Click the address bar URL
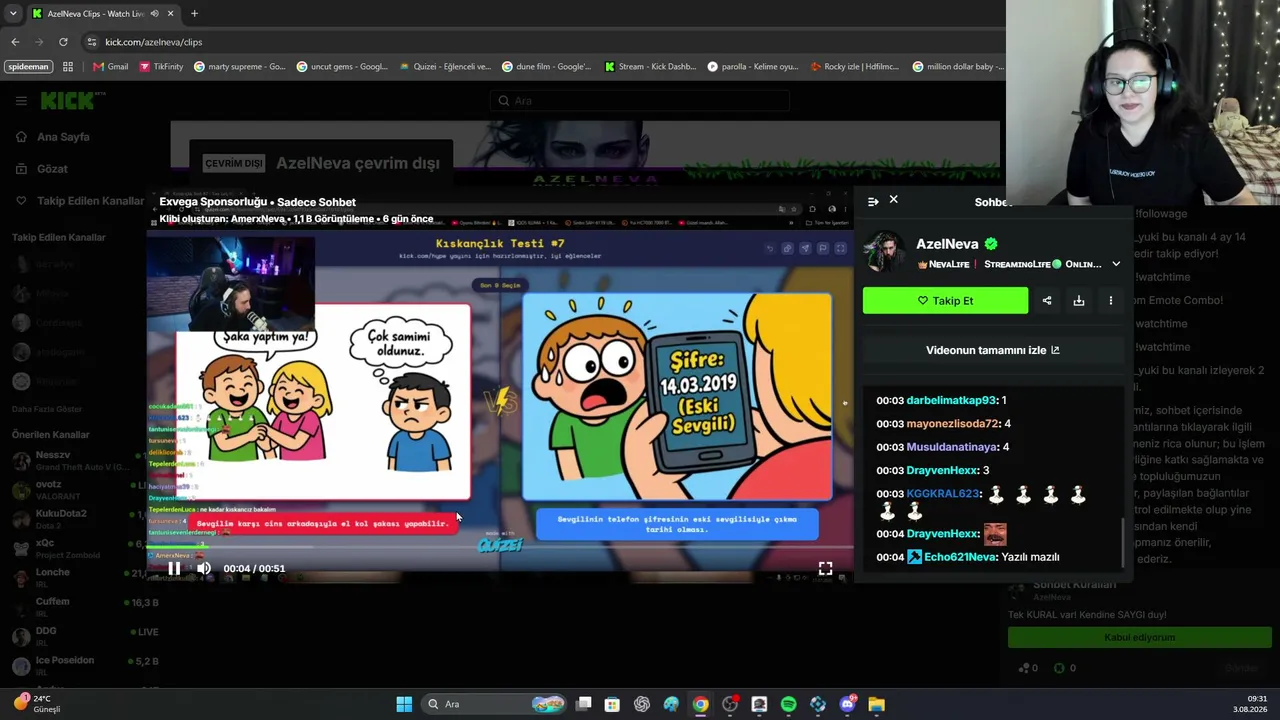1280x720 pixels. click(x=153, y=42)
